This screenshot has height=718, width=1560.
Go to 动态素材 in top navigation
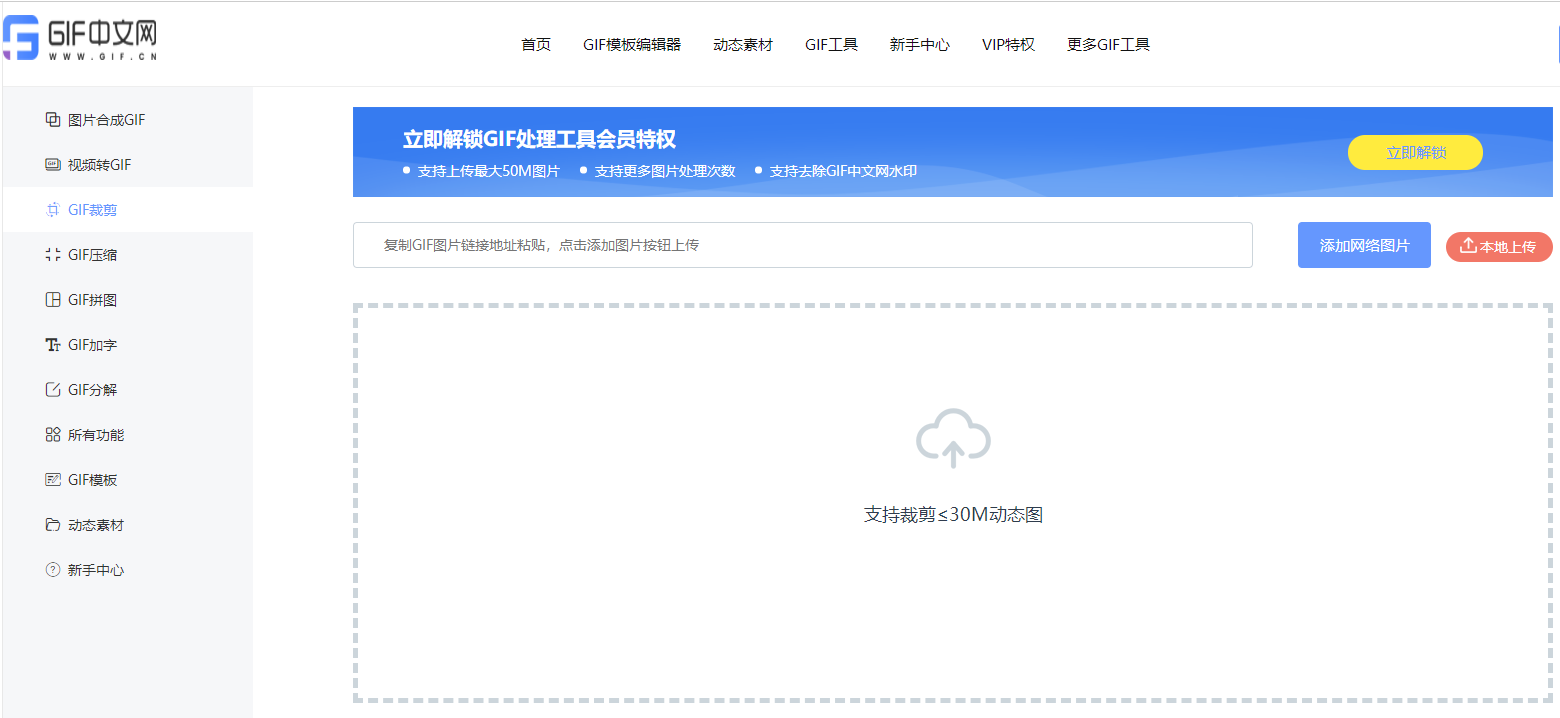coord(743,45)
